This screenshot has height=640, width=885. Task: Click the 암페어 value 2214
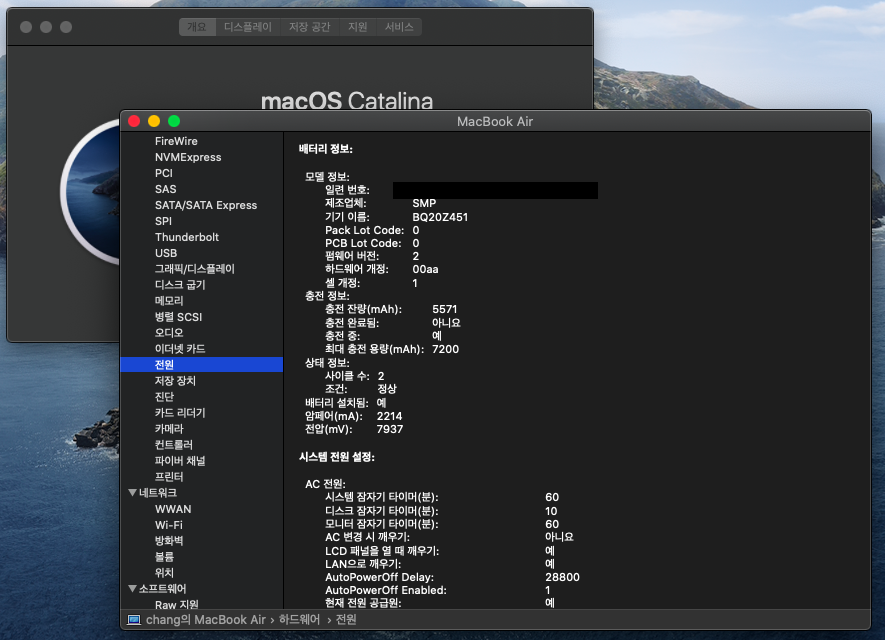tap(389, 417)
